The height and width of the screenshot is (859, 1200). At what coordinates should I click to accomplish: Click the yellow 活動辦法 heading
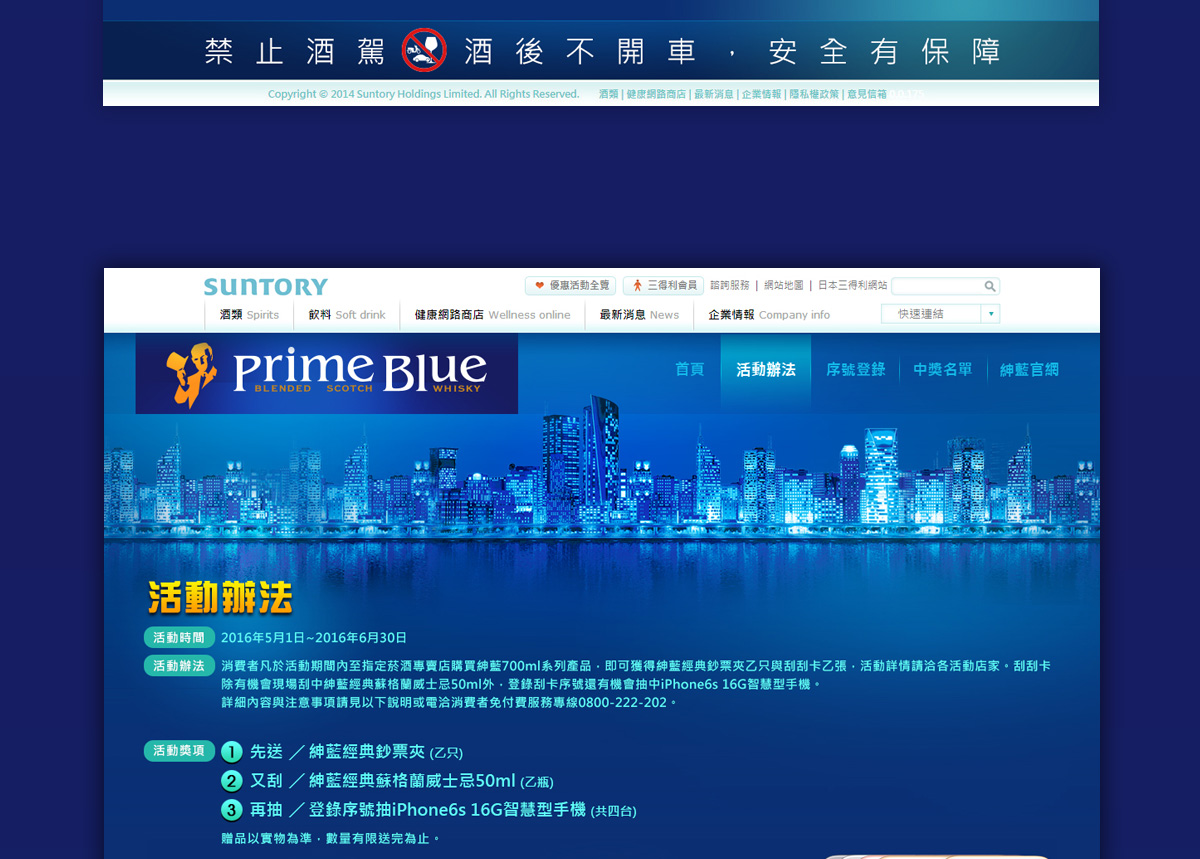pyautogui.click(x=220, y=598)
